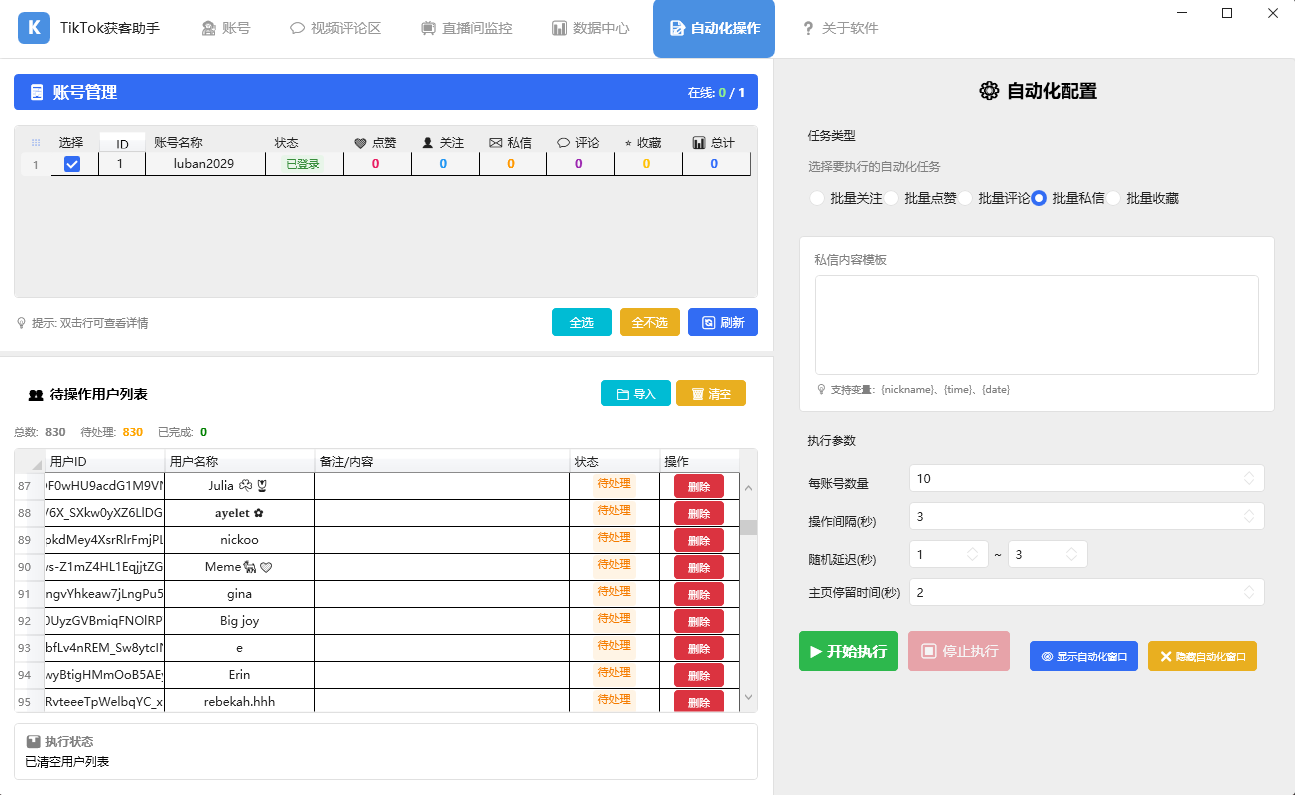Viewport: 1295px width, 795px height.
Task: Adjust the random delay minimum spinner
Action: coord(972,554)
